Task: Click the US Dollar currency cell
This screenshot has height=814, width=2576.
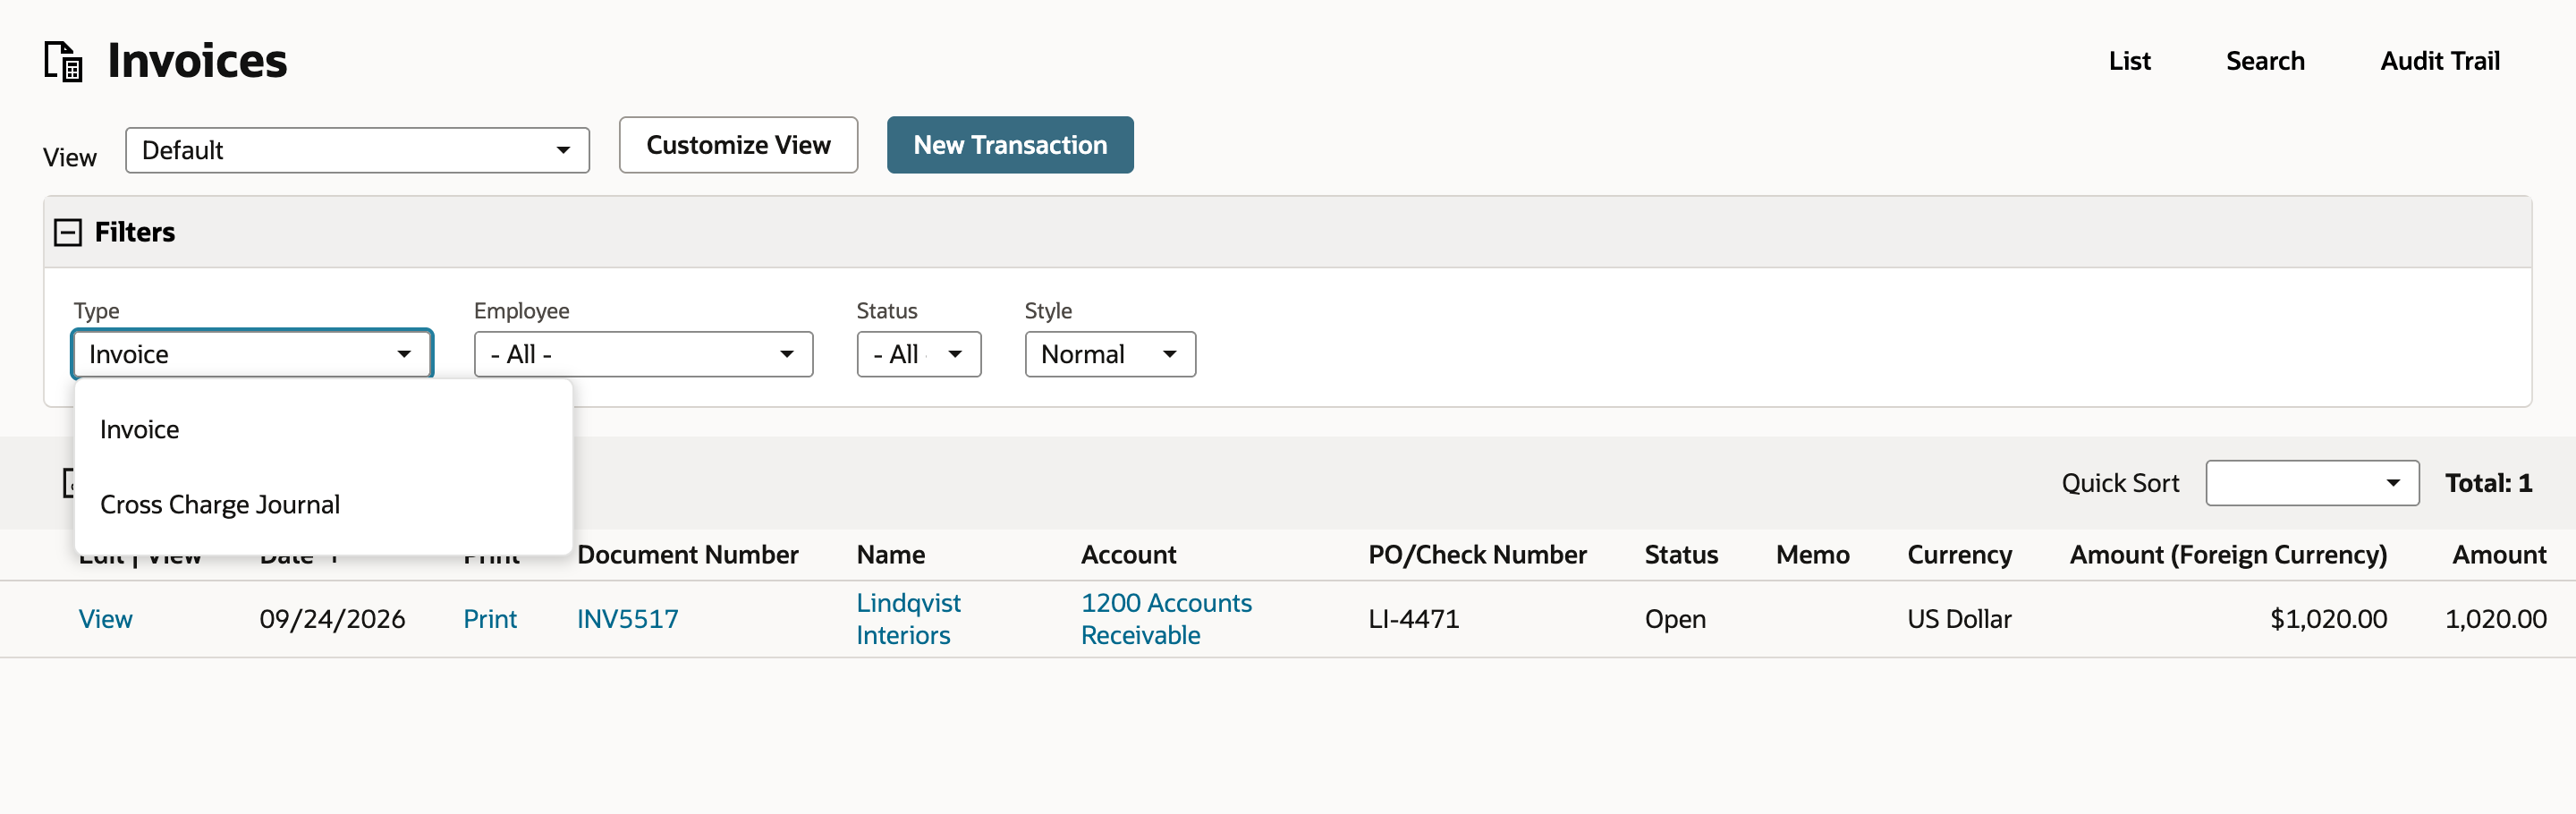Action: coord(1959,619)
